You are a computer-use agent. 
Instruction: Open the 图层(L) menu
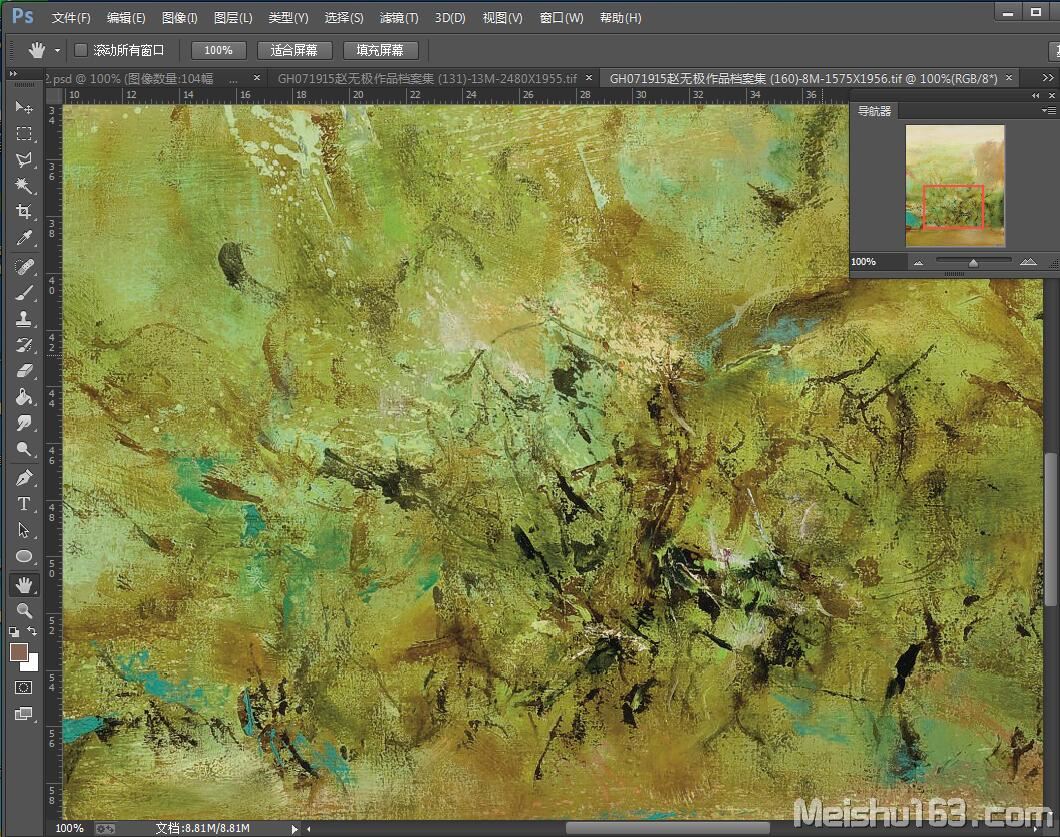click(x=233, y=18)
